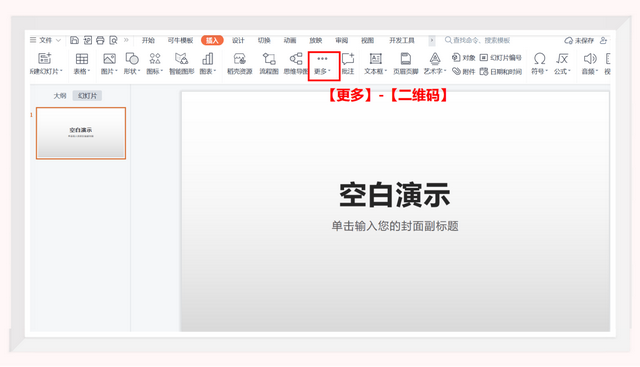Click the 智能图形 smart graphic icon
Screen dimensions: 640x367
pyautogui.click(x=181, y=64)
